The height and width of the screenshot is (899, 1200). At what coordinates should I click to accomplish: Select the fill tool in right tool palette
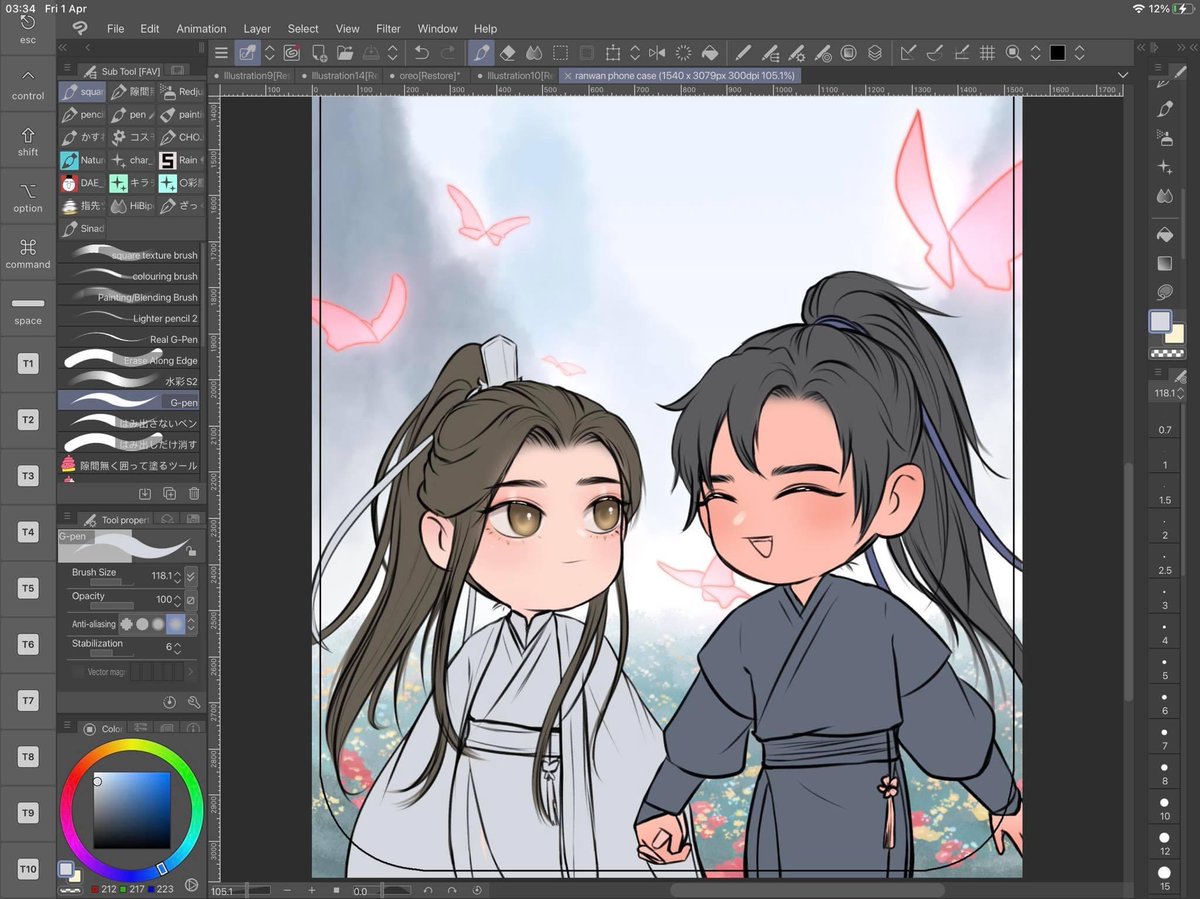pyautogui.click(x=1164, y=235)
